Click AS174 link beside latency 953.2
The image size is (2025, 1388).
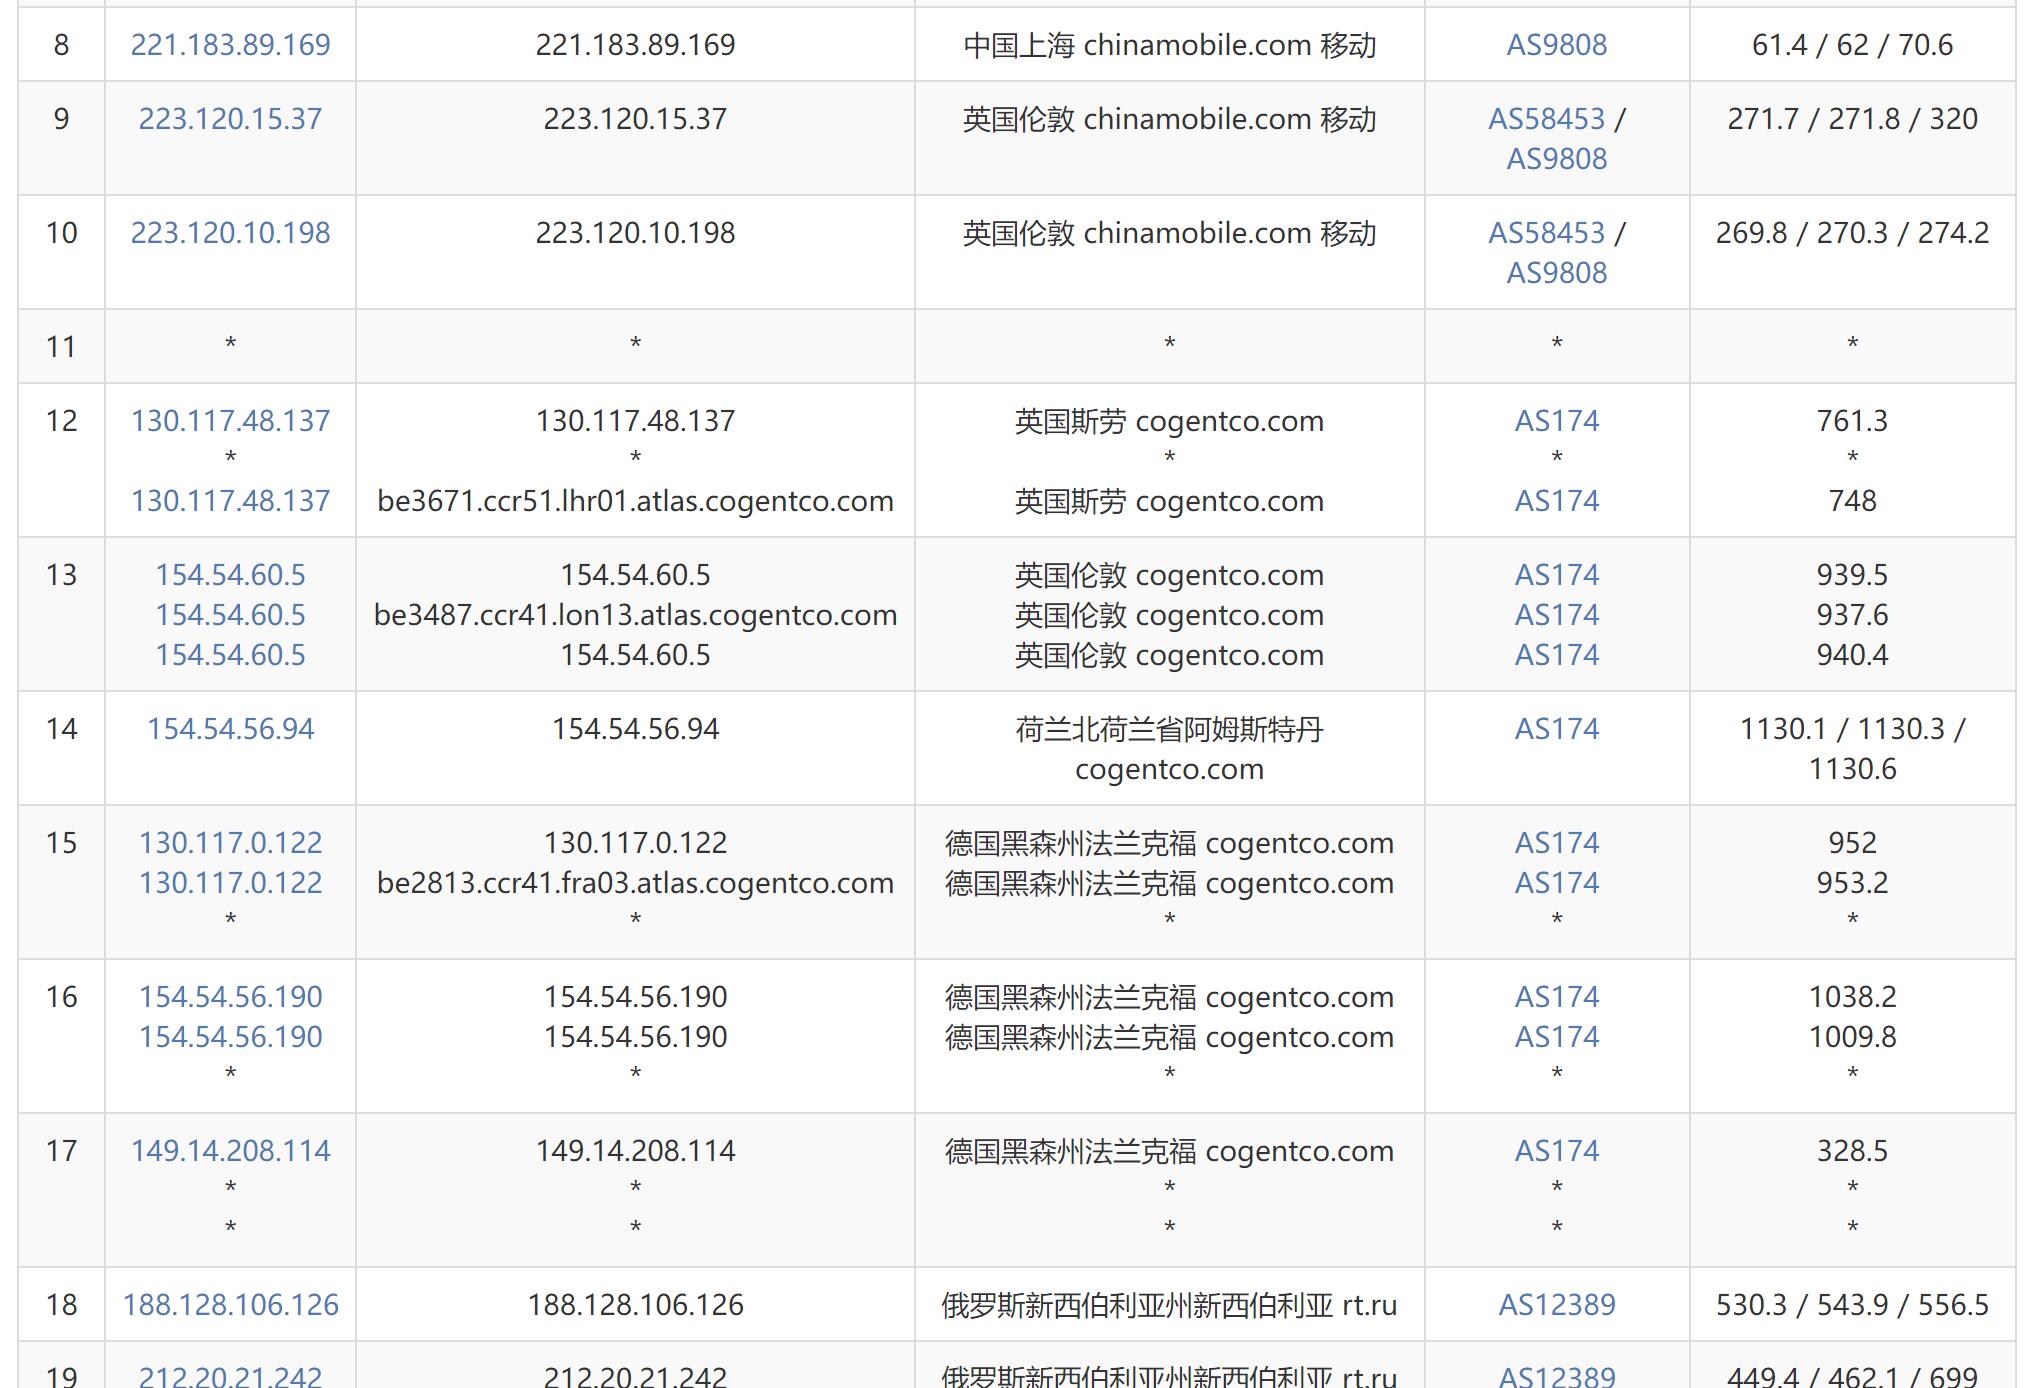[x=1556, y=883]
